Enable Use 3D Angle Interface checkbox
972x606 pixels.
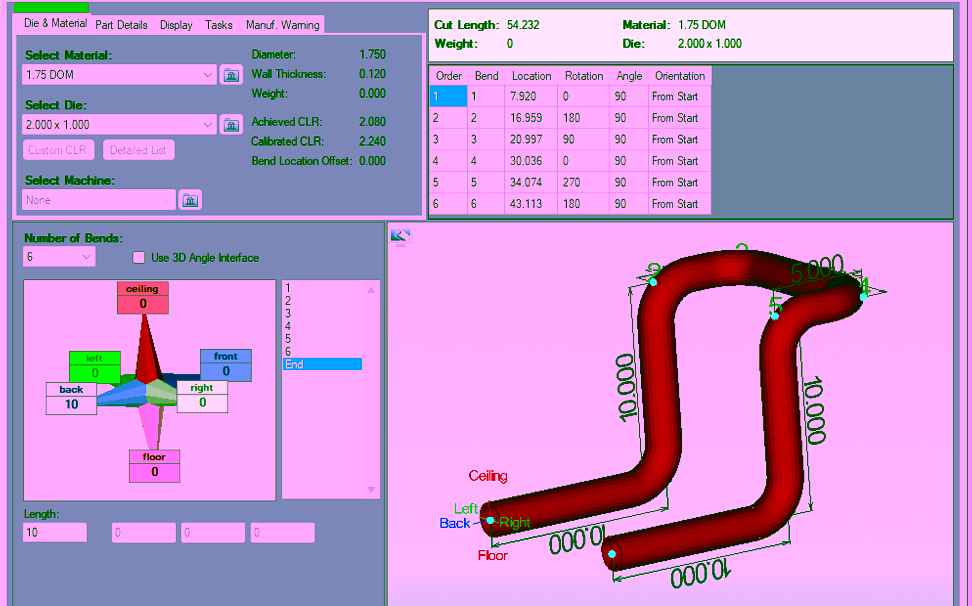pos(139,257)
